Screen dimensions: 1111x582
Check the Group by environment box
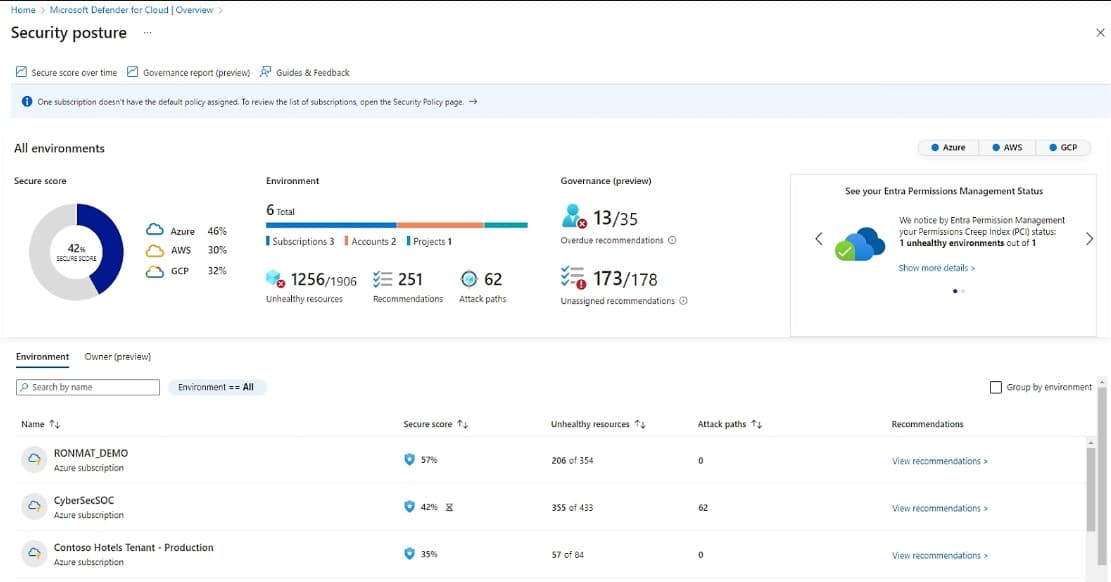pyautogui.click(x=996, y=387)
